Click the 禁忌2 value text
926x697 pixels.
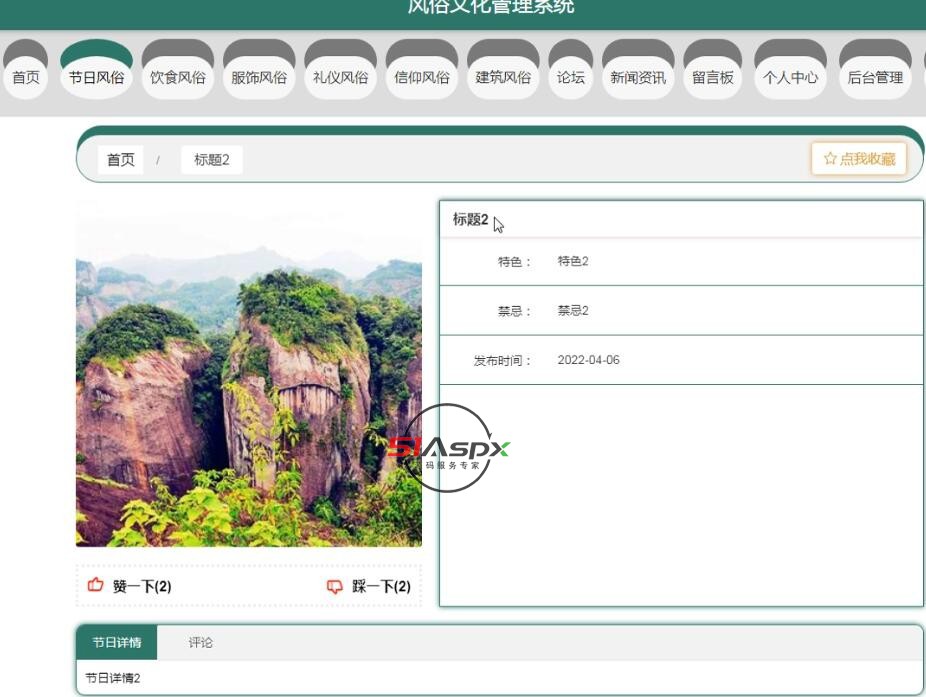(x=573, y=311)
